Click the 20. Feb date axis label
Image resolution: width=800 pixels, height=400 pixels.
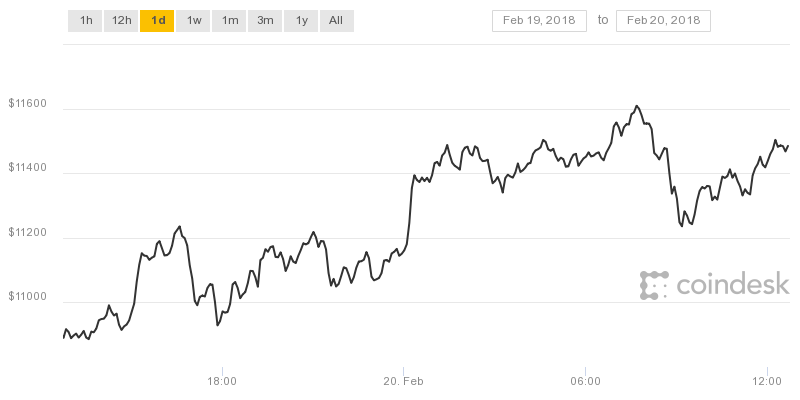coord(404,381)
